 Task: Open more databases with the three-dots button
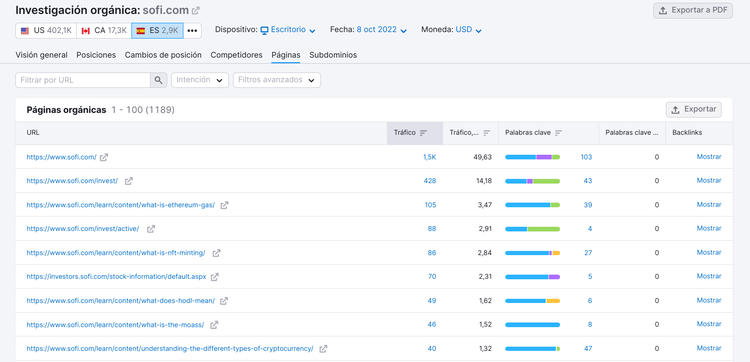click(192, 31)
